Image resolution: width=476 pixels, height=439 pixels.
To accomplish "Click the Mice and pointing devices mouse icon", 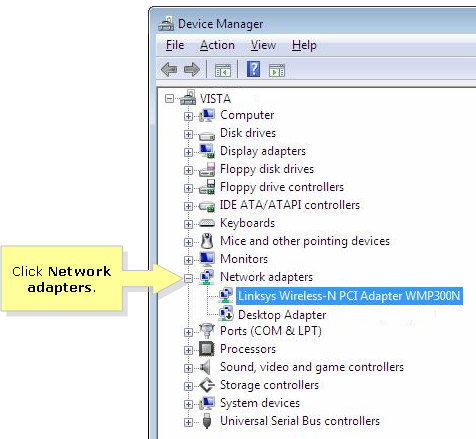I will tap(207, 241).
